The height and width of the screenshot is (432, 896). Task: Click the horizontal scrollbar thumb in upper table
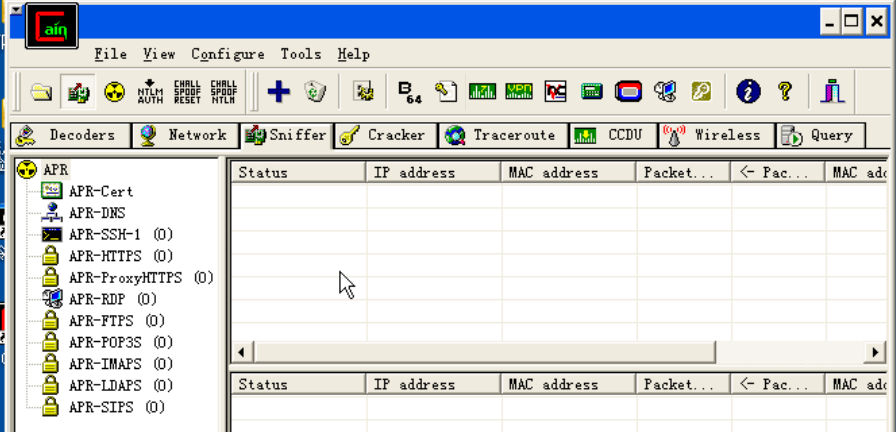(483, 352)
